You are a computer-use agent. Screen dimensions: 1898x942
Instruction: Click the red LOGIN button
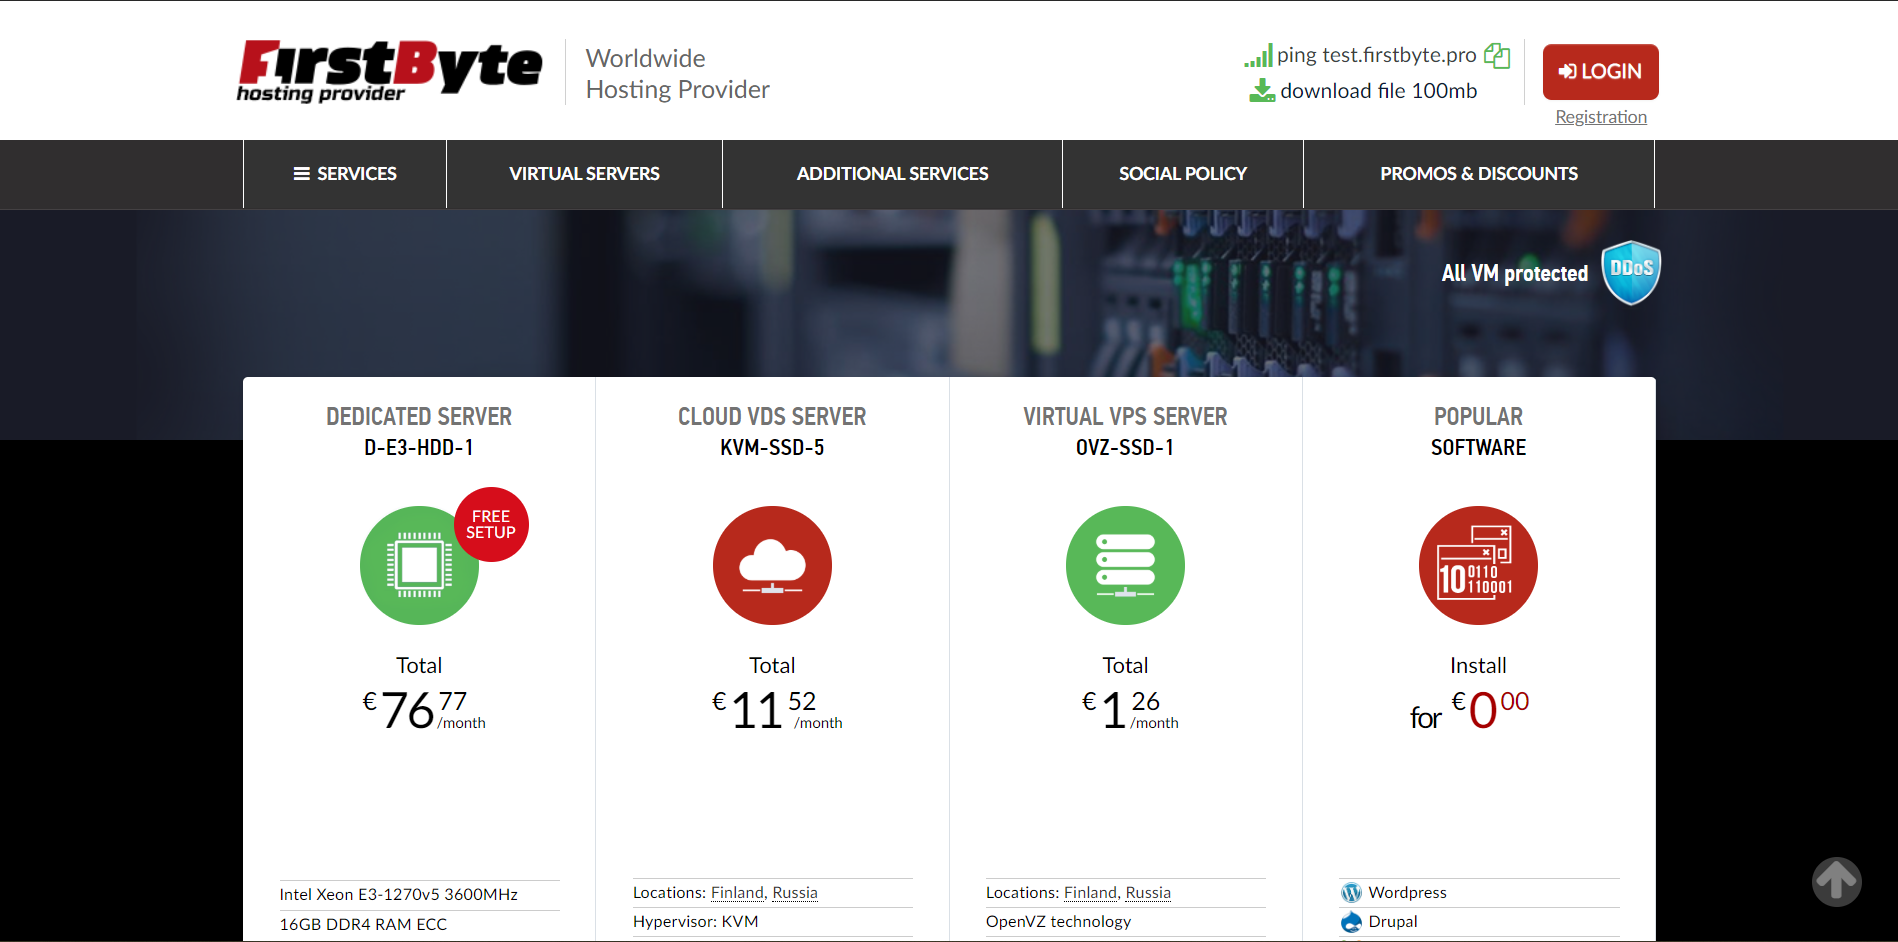1600,72
